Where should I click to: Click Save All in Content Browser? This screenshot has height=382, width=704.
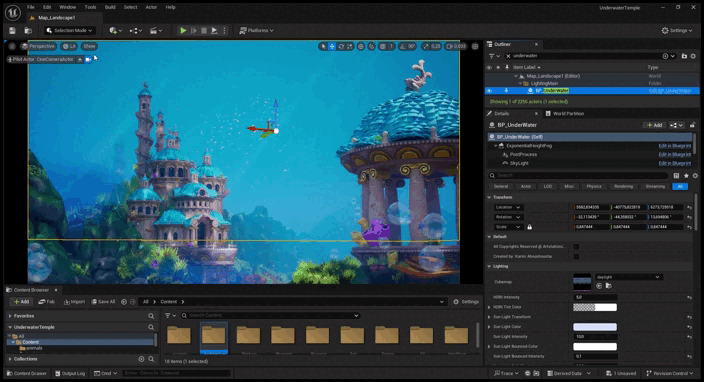[103, 302]
